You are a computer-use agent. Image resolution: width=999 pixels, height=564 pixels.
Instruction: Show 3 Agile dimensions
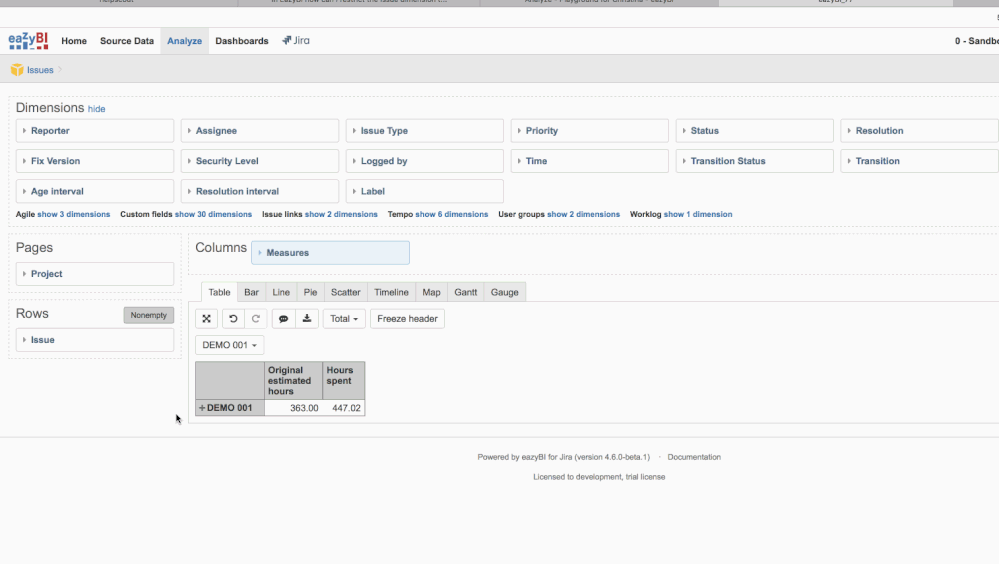(x=73, y=214)
